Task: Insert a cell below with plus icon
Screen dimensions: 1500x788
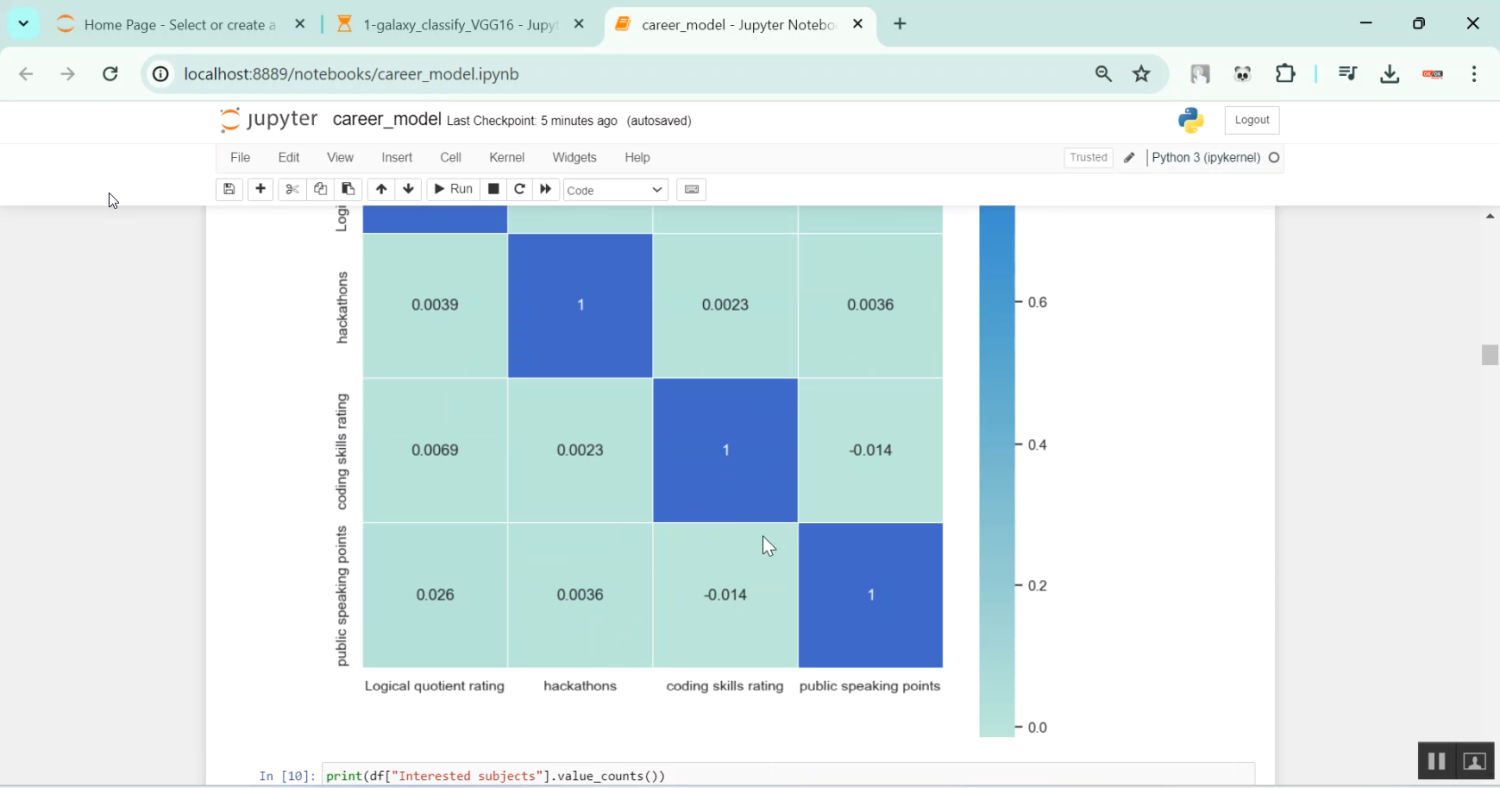Action: click(260, 189)
